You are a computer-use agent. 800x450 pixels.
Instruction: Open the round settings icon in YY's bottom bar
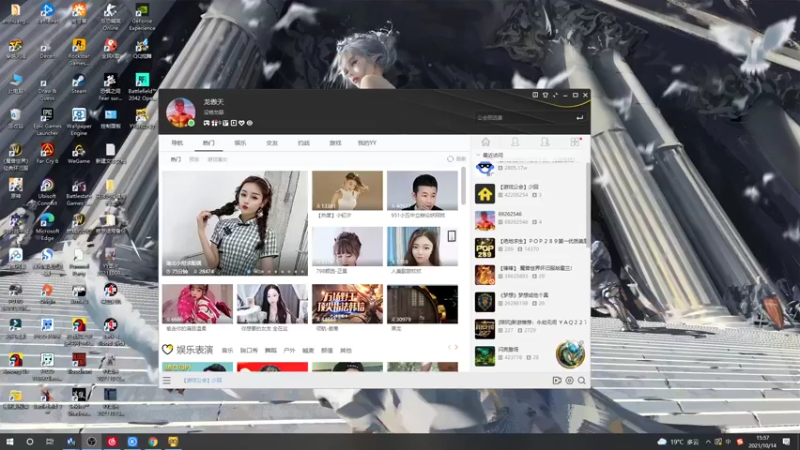click(x=569, y=380)
